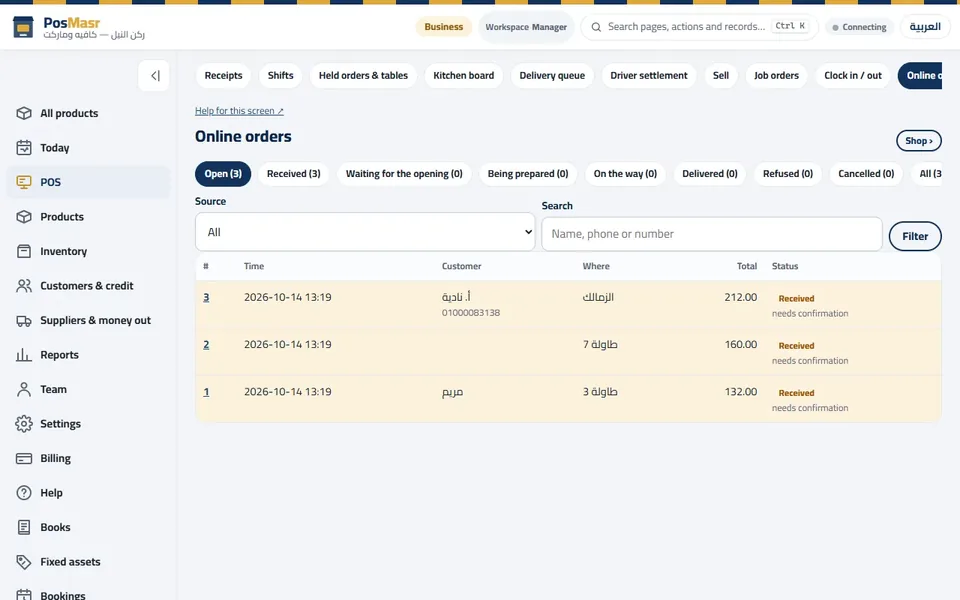
Task: Go to Held orders & tables
Action: pos(363,76)
